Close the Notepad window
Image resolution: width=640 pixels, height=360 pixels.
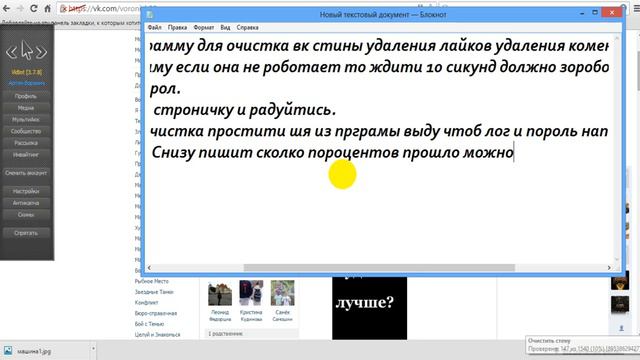coord(612,13)
